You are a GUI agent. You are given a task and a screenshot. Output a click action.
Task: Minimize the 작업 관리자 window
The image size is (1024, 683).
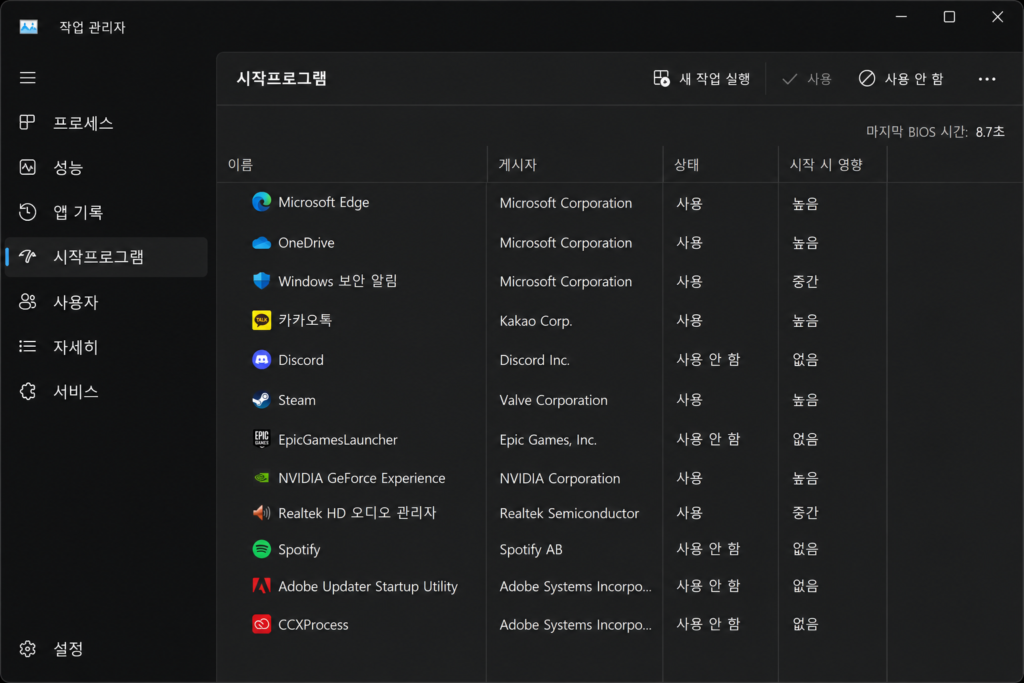click(901, 17)
